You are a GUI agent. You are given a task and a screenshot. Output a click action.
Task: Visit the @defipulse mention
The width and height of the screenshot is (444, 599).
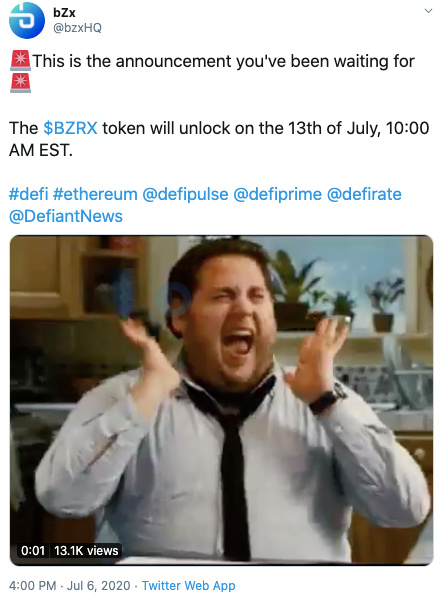[x=185, y=194]
